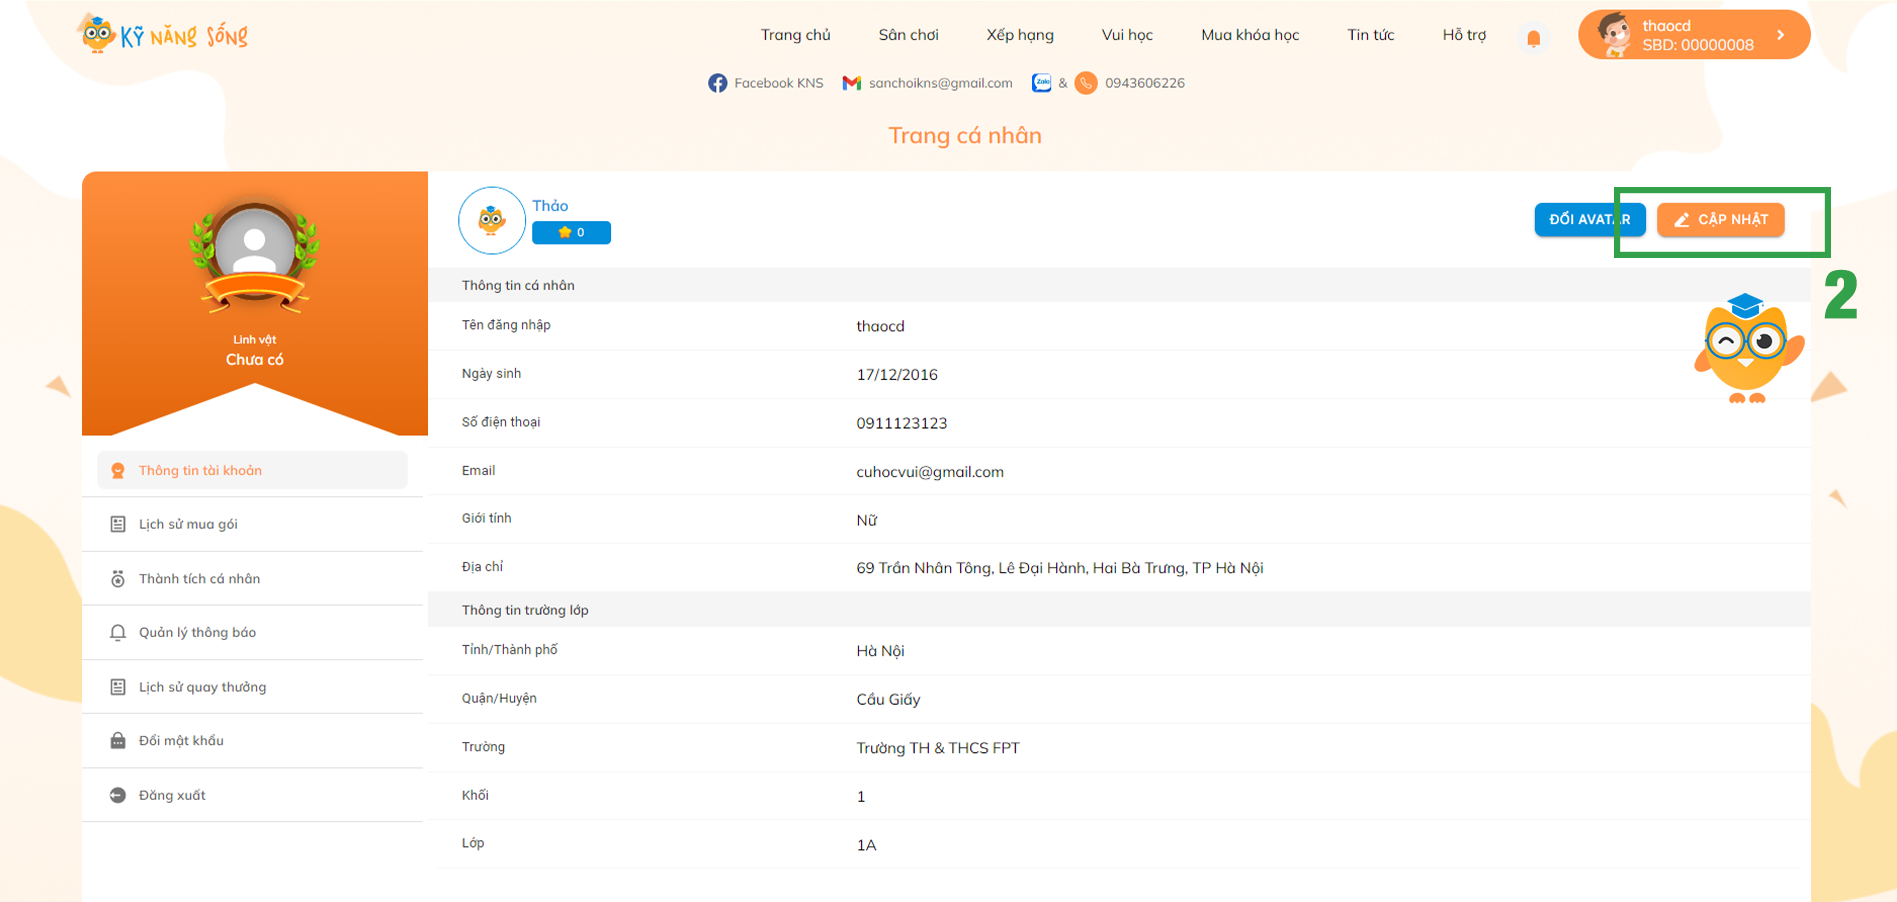This screenshot has height=902, width=1897.
Task: Select Lịch sử mua gói in sidebar
Action: click(x=188, y=524)
